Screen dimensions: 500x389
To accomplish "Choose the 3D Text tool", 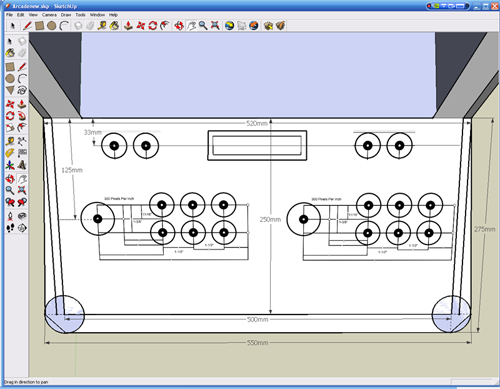I will pos(22,165).
